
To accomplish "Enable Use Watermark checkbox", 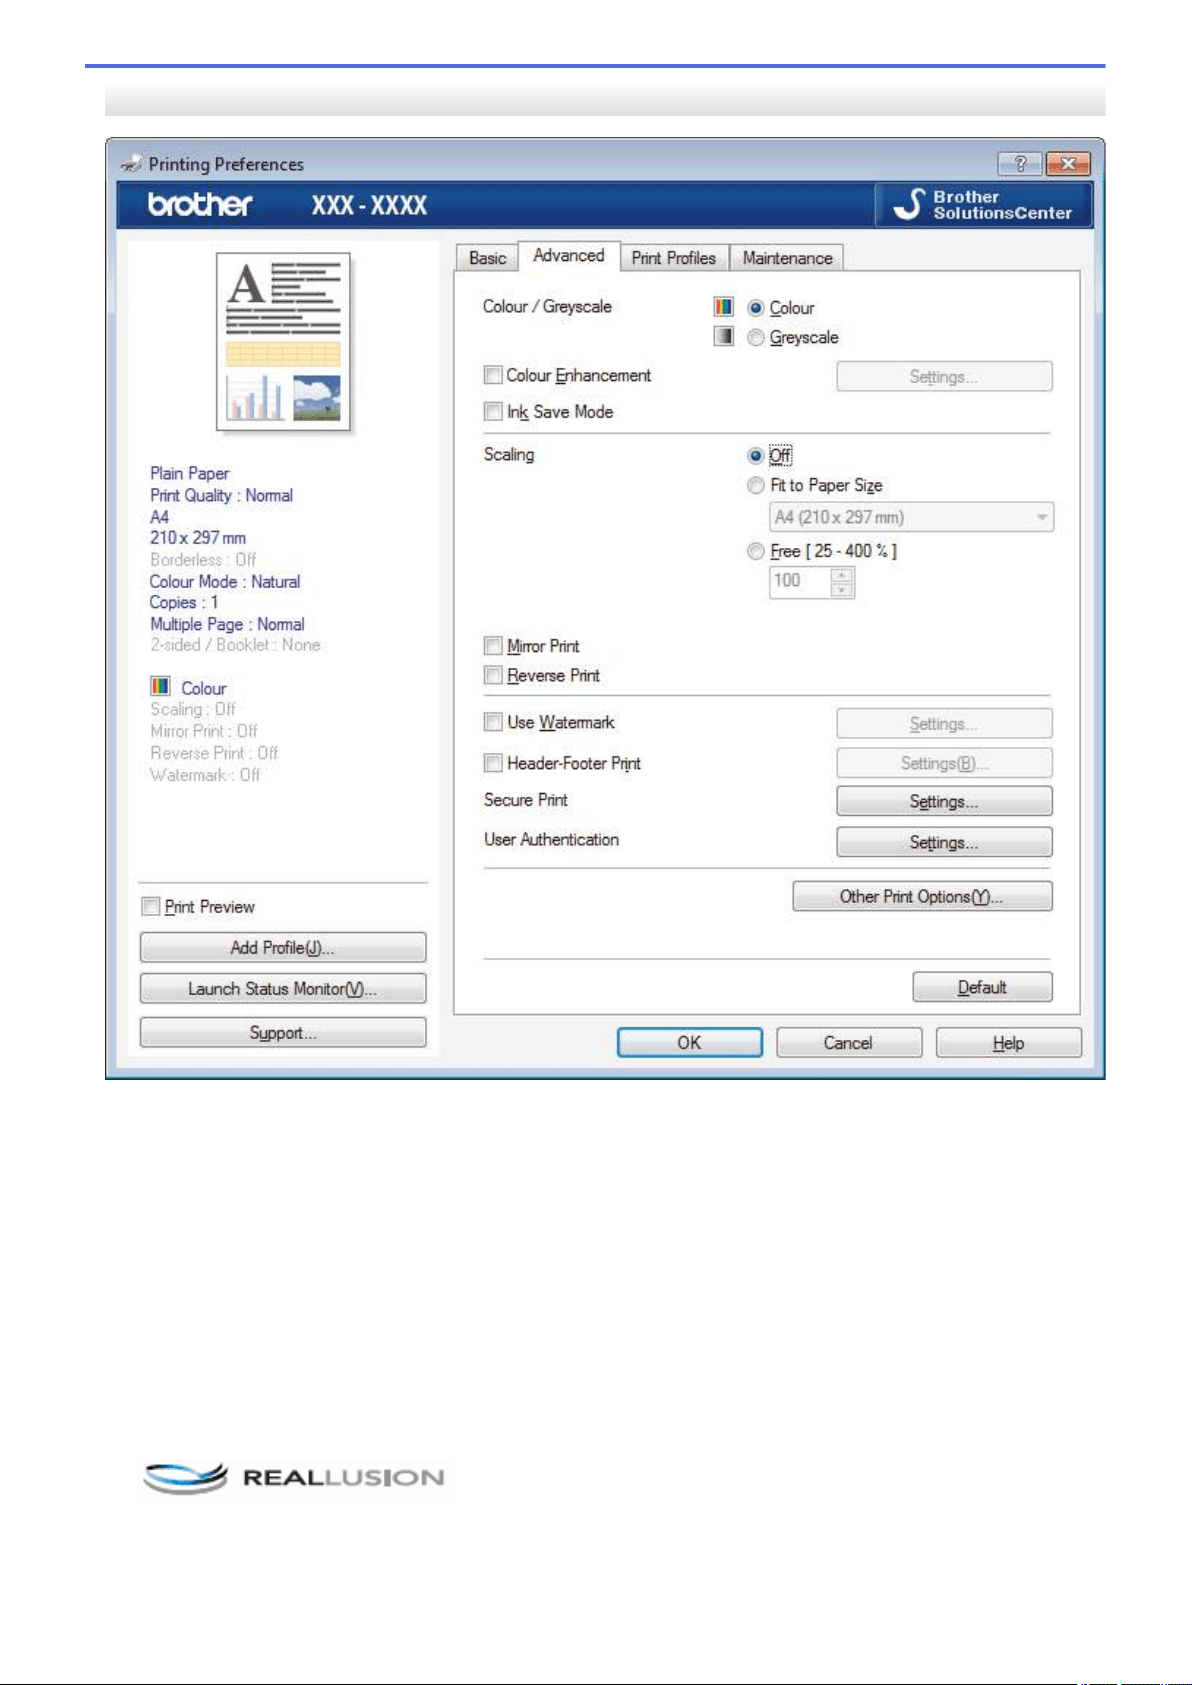I will pyautogui.click(x=493, y=722).
